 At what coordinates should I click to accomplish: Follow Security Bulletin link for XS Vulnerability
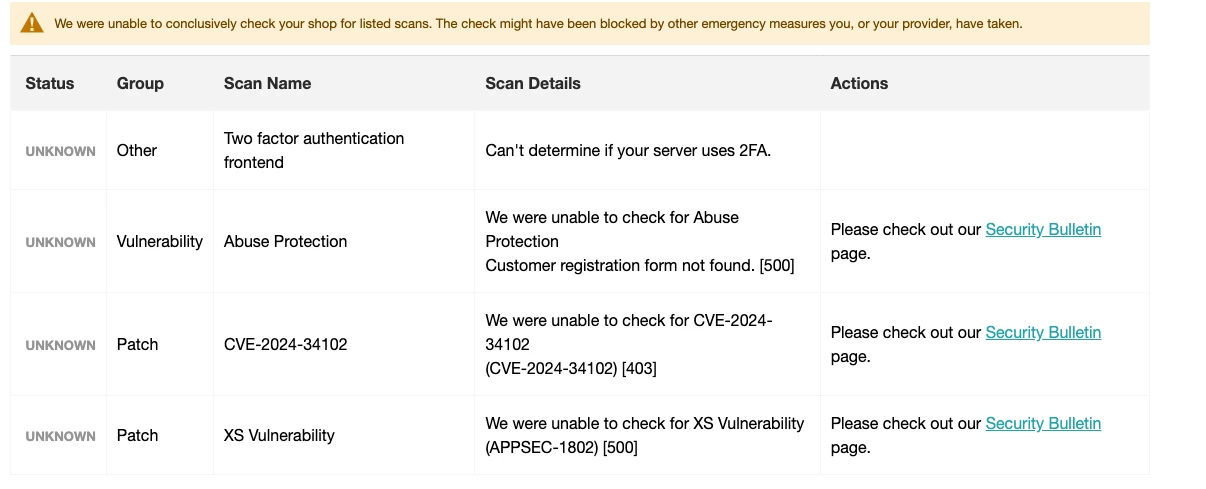coord(1043,424)
